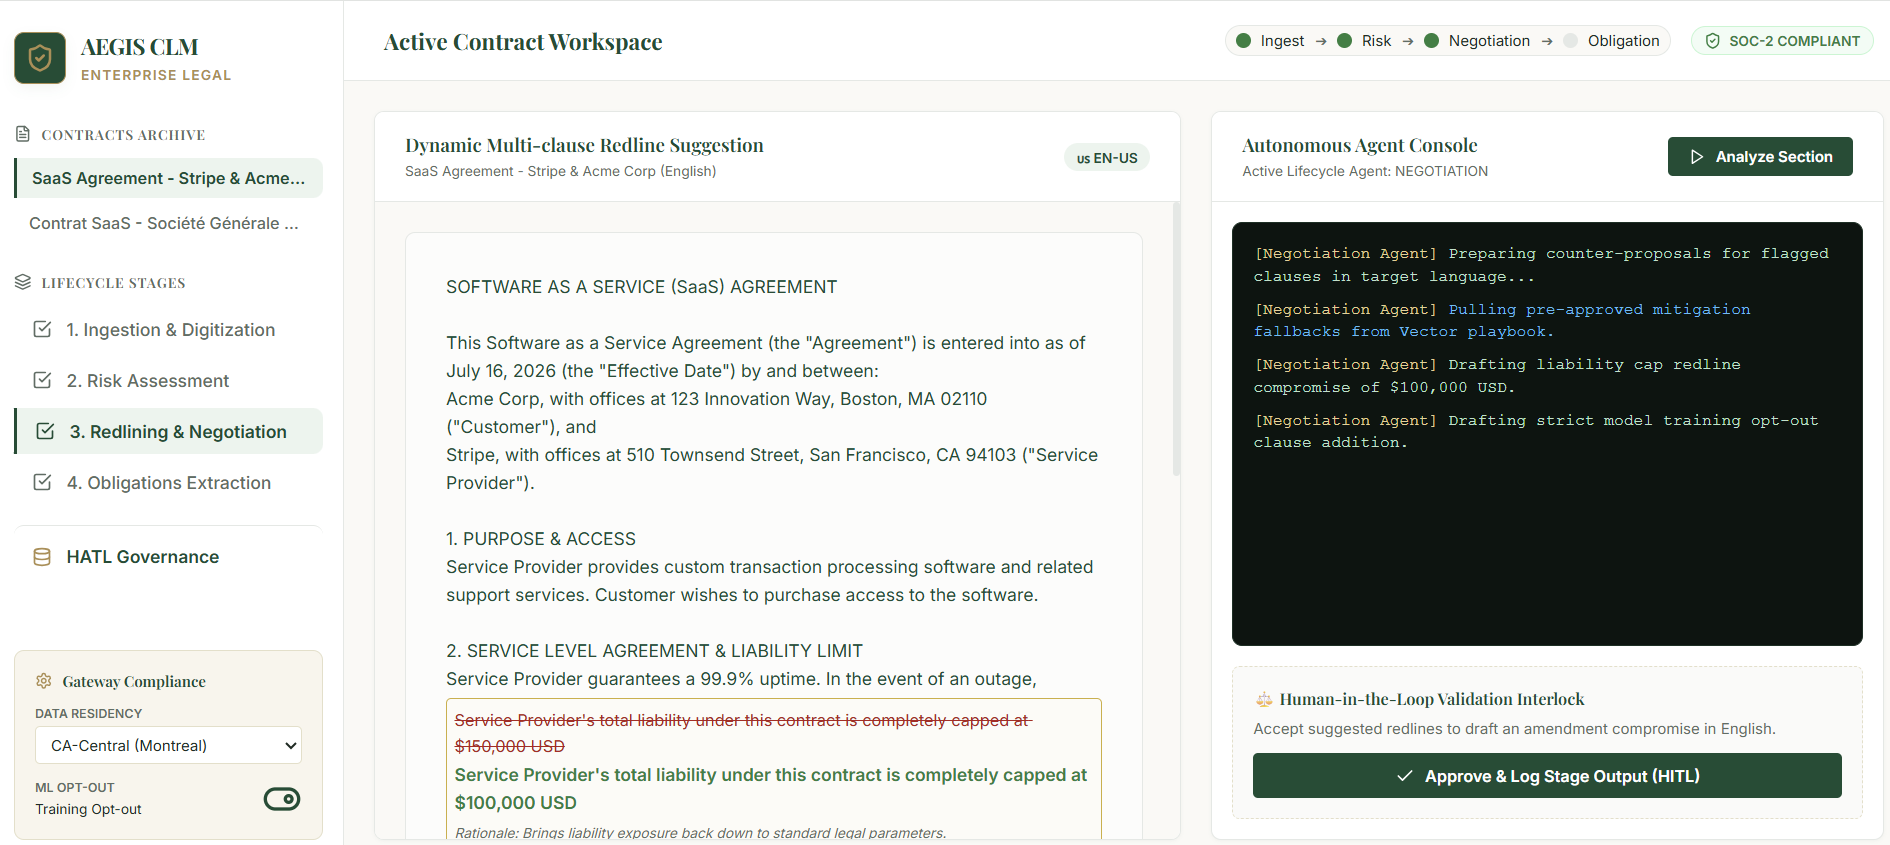
Task: Click the Ingest step label in pipeline
Action: point(1282,41)
